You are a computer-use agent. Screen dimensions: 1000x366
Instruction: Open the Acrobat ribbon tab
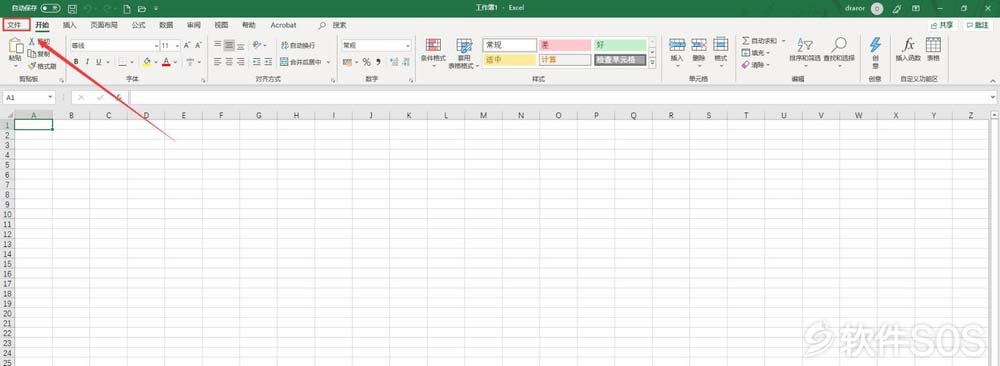click(x=283, y=25)
